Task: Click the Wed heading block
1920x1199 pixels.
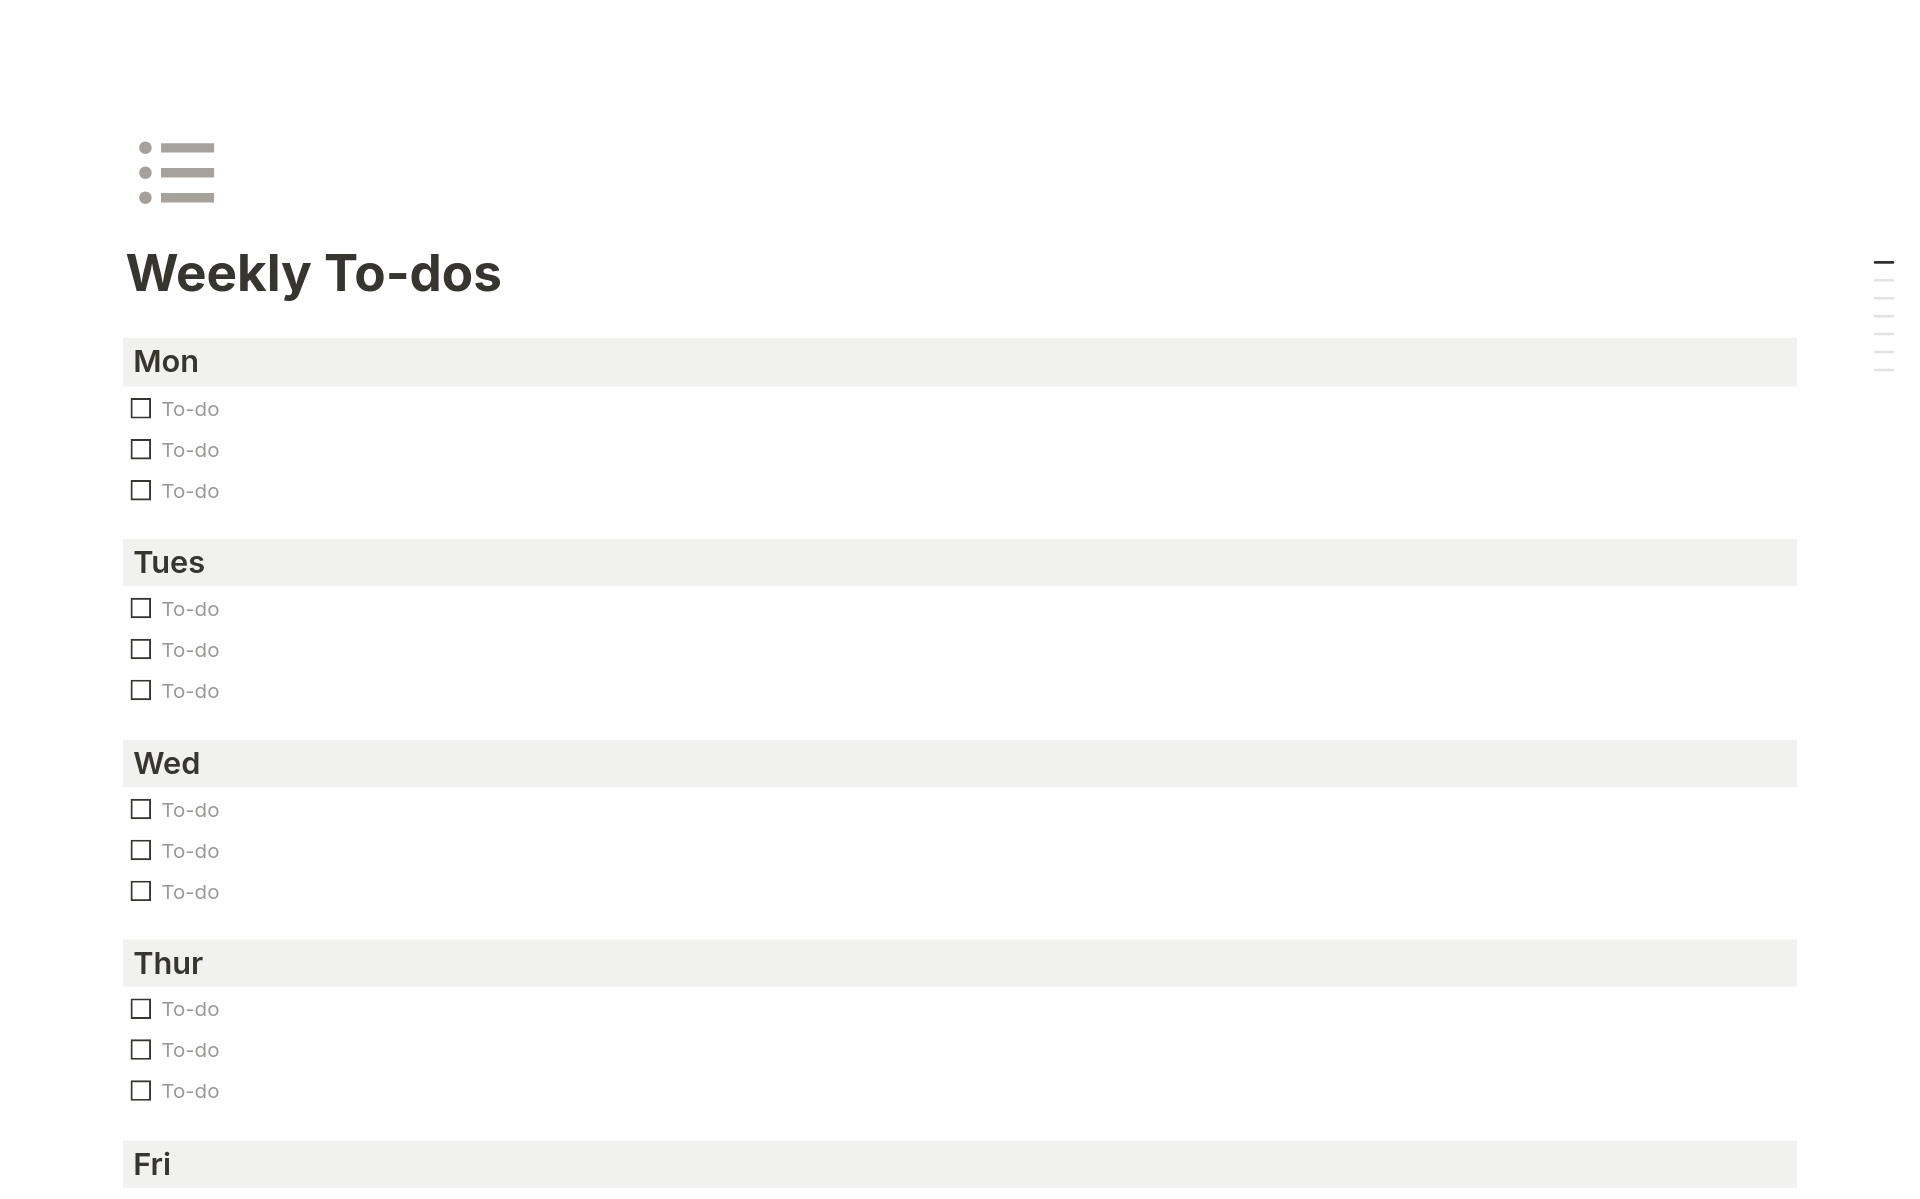Action: [x=167, y=764]
